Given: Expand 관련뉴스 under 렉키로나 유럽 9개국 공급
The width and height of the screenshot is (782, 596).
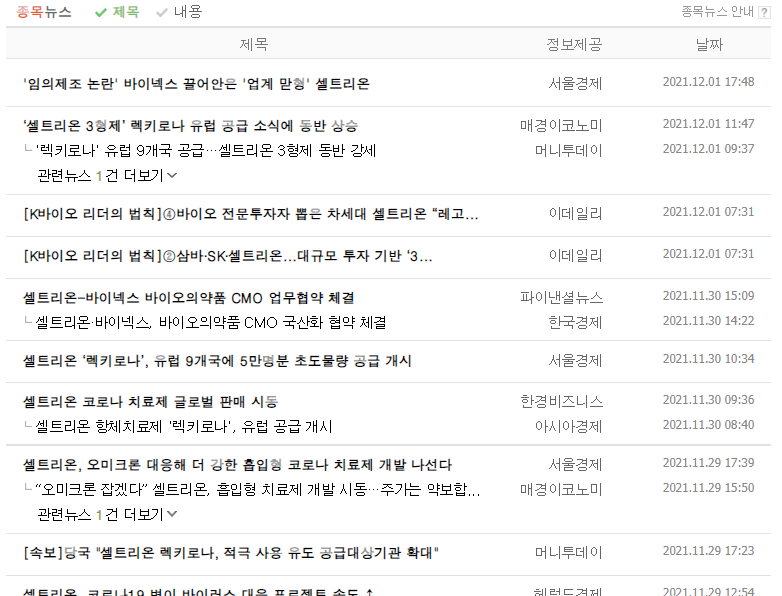Looking at the screenshot, I should pos(107,176).
